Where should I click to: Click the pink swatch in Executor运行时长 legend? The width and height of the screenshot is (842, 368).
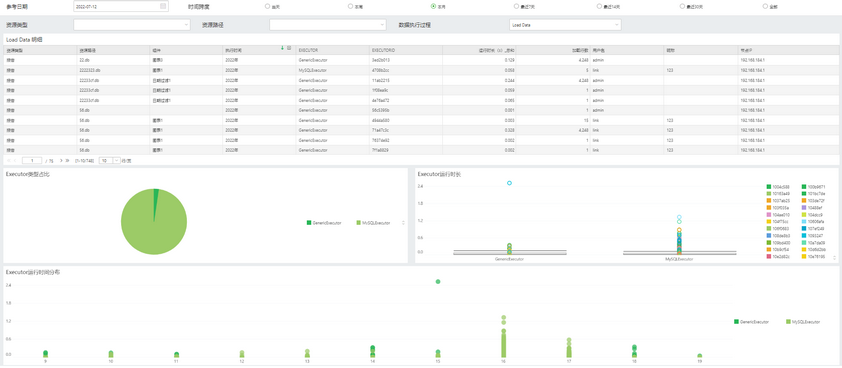(769, 214)
